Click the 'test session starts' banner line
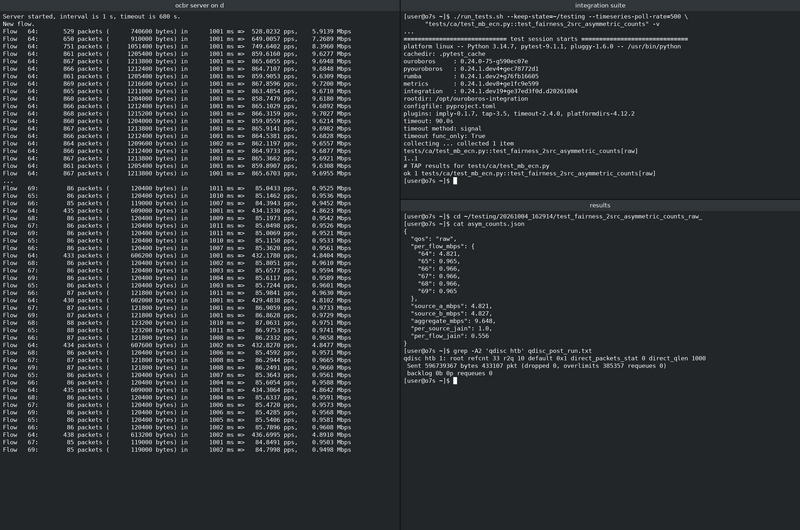Screen dimensions: 800x530 545,39
